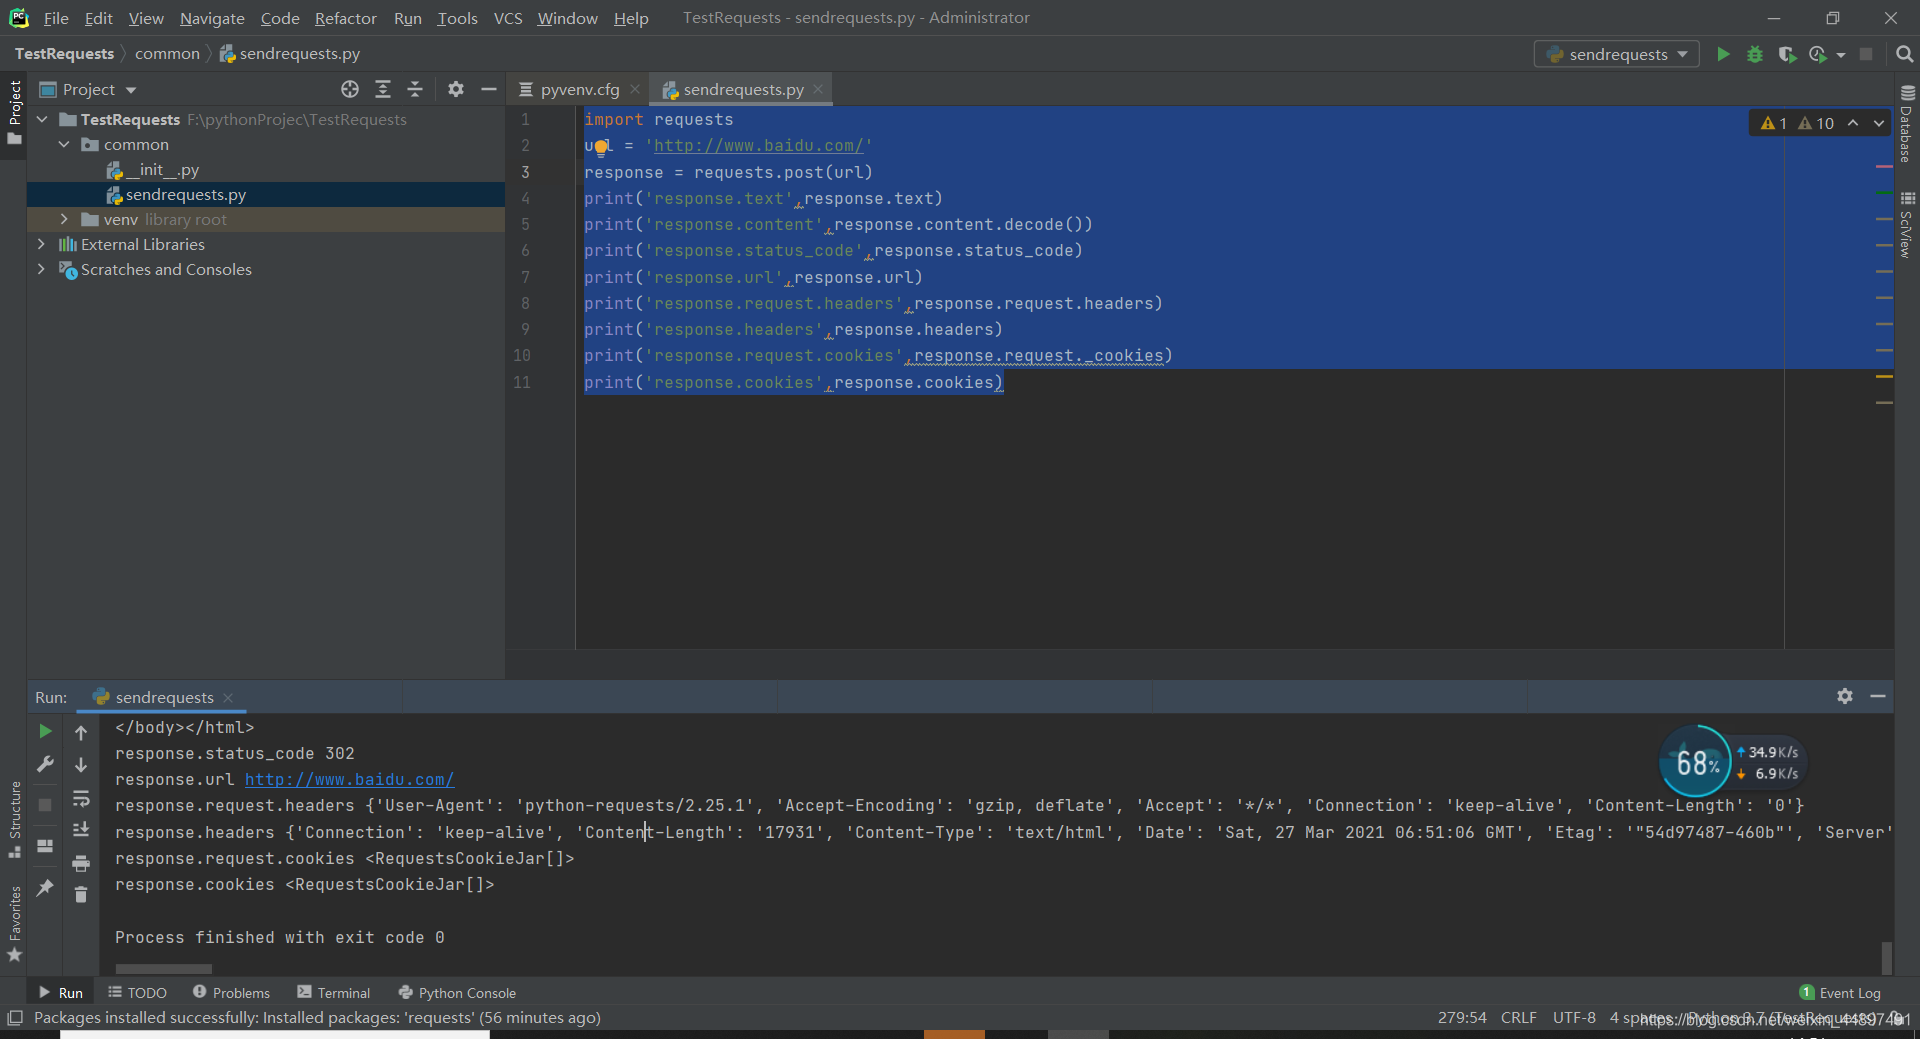
Task: Toggle the Structure side tool window
Action: coord(14,819)
